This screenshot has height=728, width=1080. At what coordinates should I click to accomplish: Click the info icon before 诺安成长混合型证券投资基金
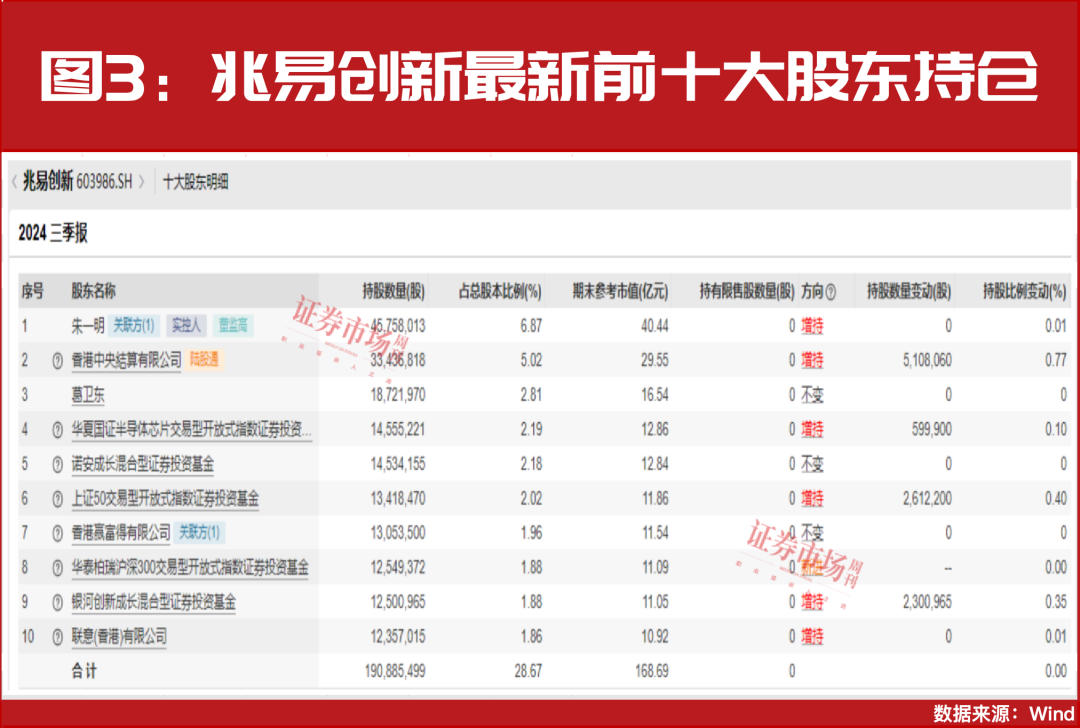click(58, 465)
